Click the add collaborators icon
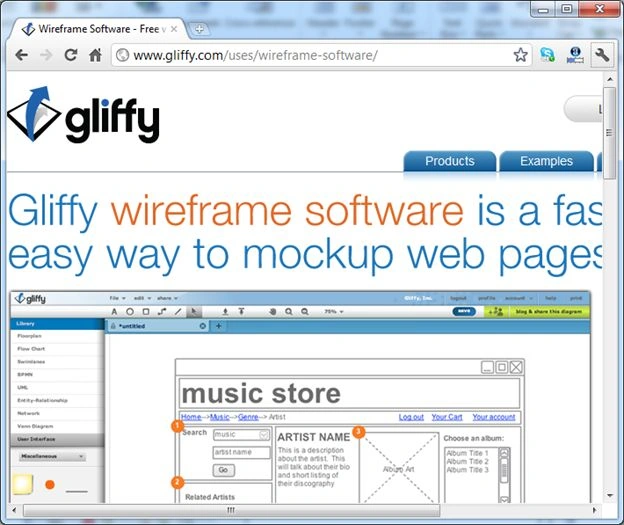 [496, 312]
